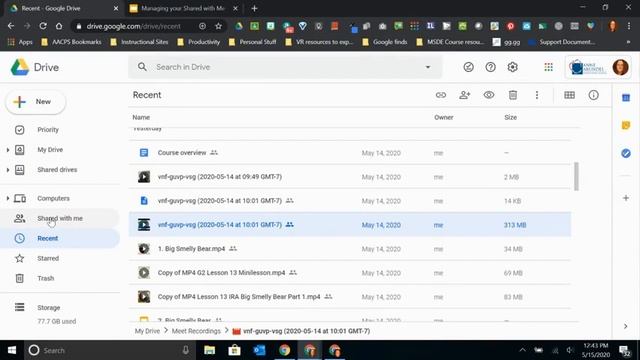Screen dimensions: 640x360
Task: Click the Share (add person) icon
Action: click(464, 95)
